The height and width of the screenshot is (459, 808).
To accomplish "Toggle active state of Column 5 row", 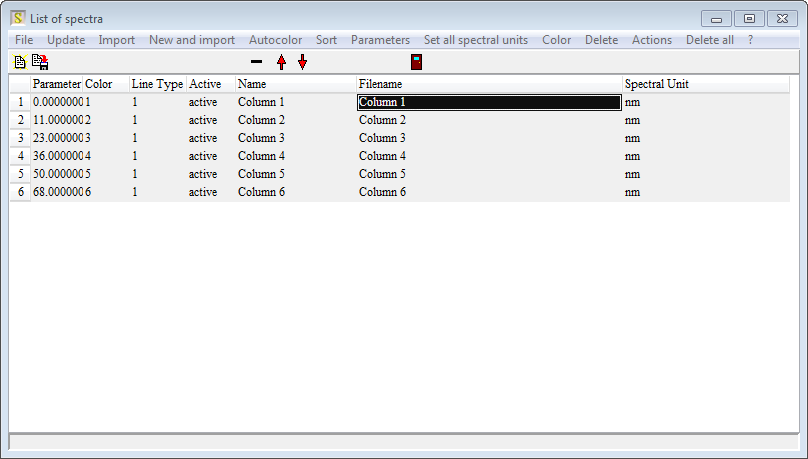I will pyautogui.click(x=203, y=174).
